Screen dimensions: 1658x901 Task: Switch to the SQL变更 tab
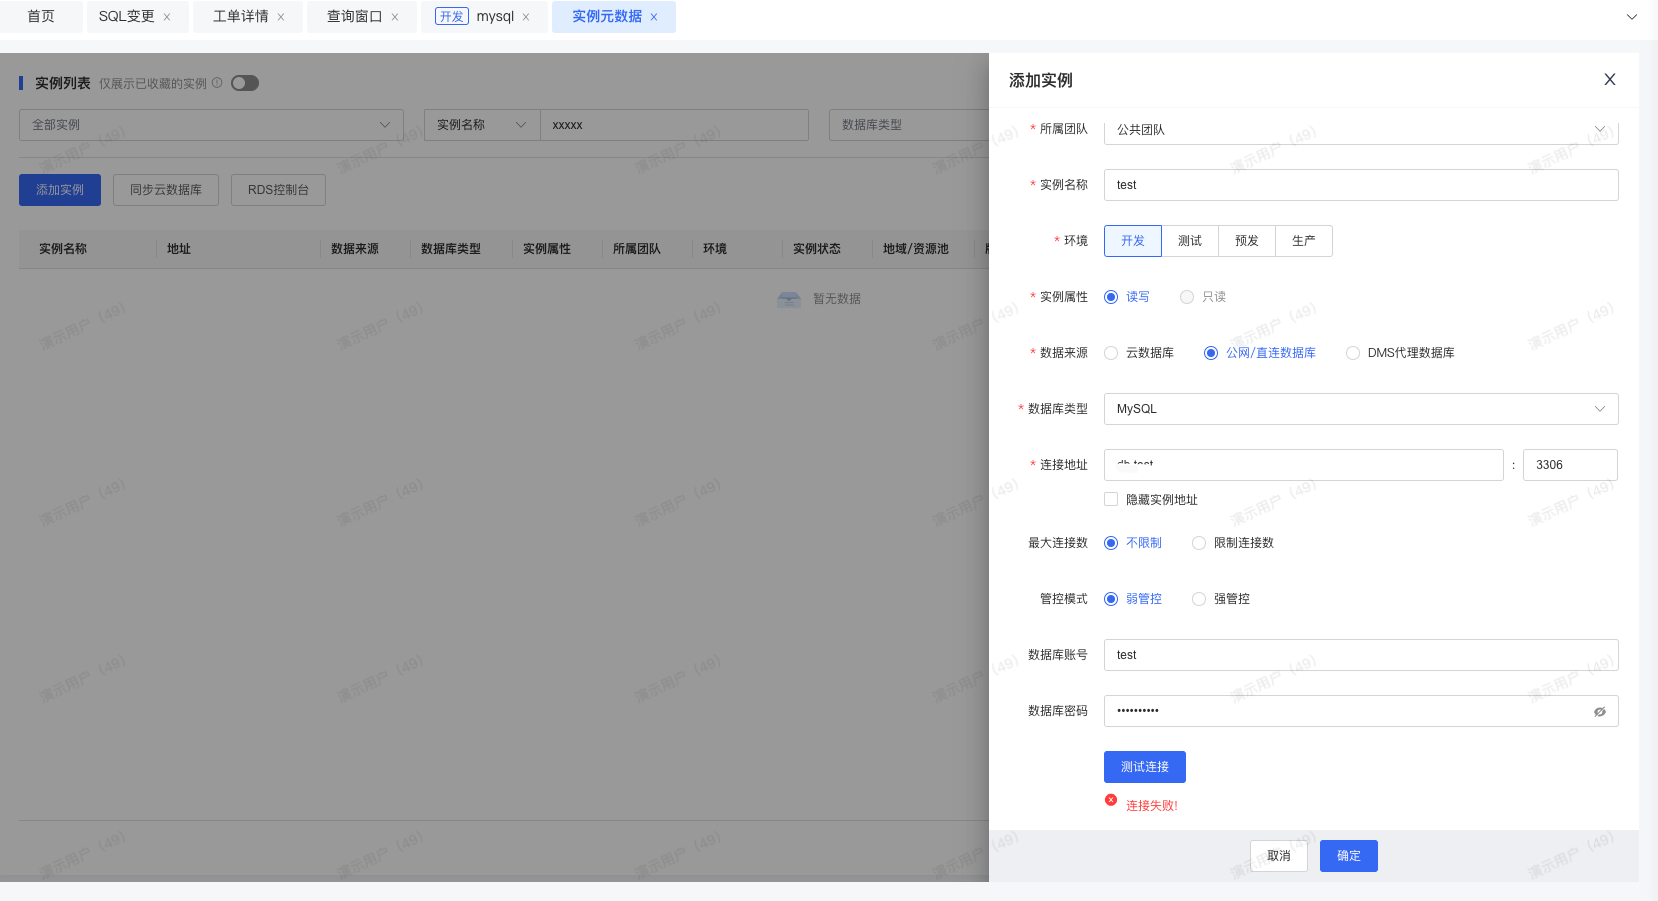(126, 17)
